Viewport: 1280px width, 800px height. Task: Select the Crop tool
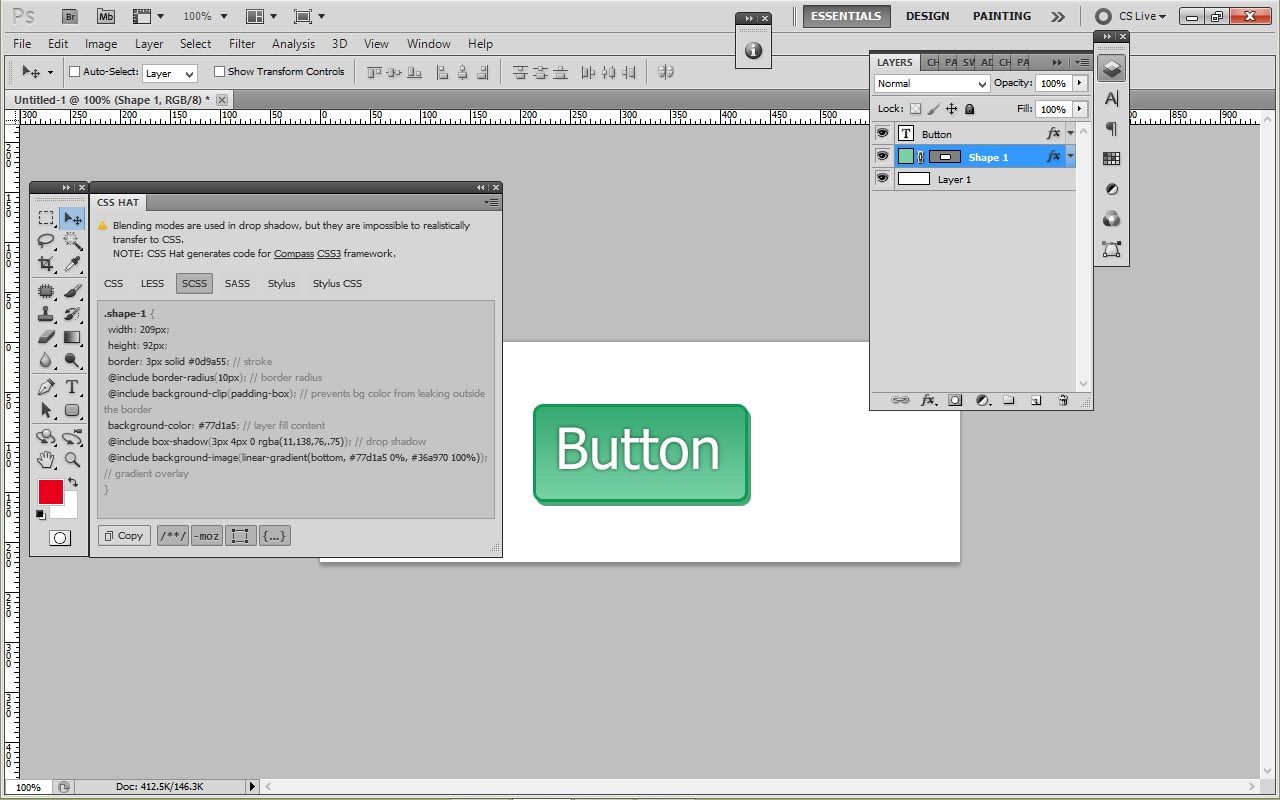click(x=46, y=264)
